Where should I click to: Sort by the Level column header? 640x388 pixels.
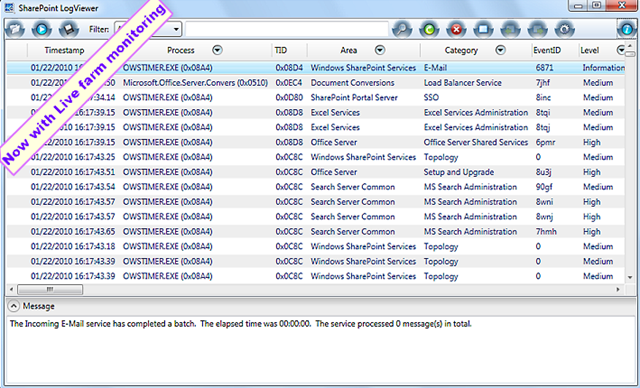tap(590, 50)
